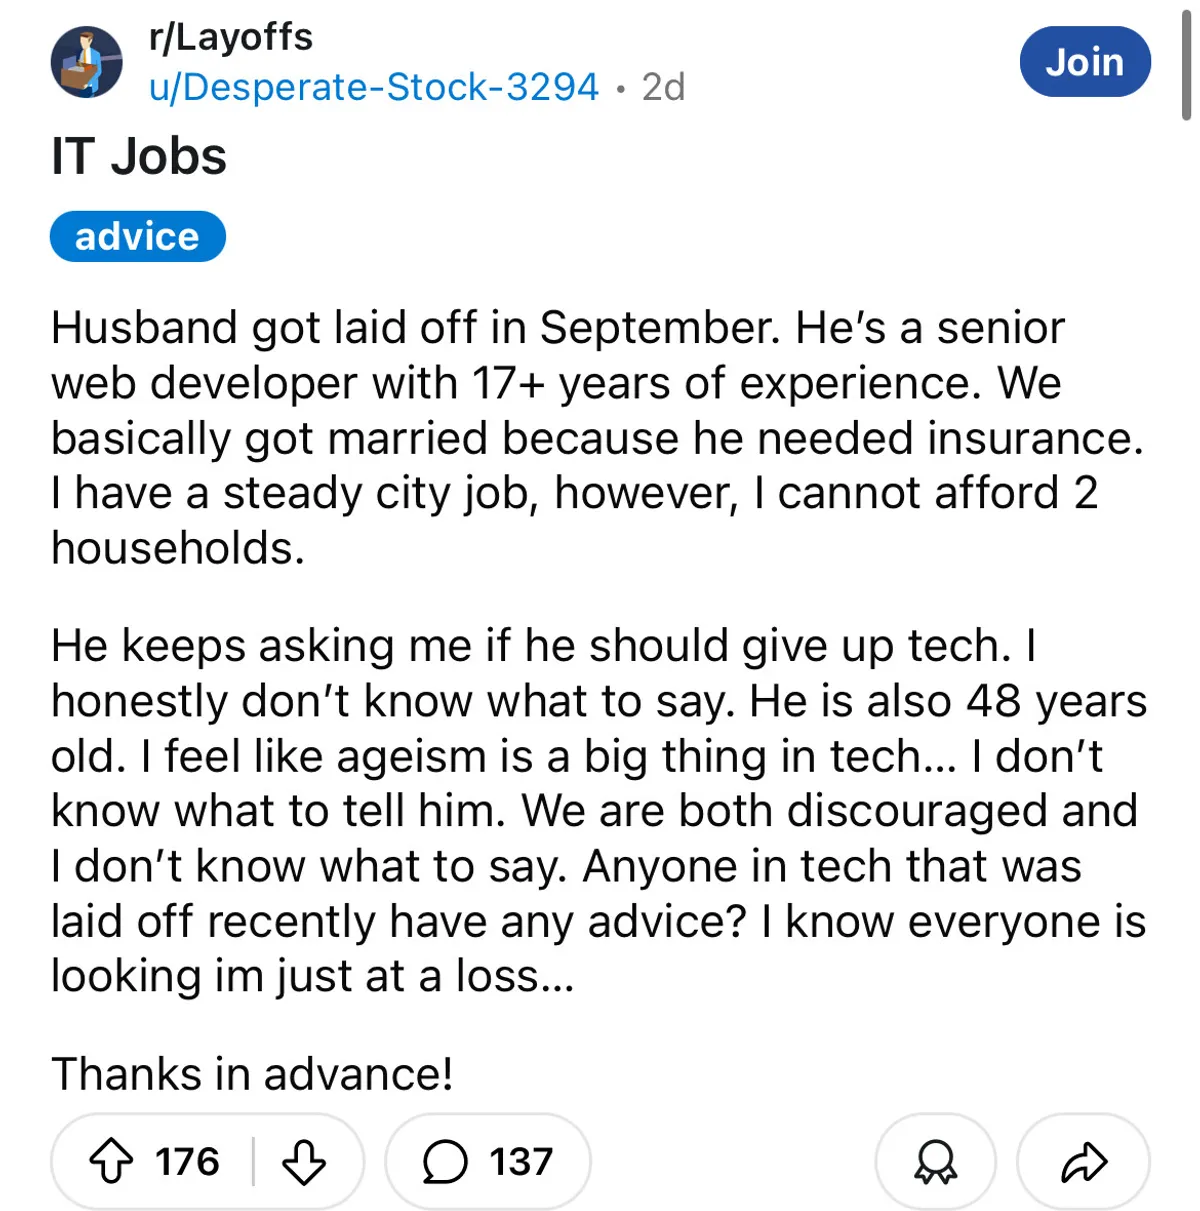This screenshot has width=1200, height=1211.
Task: Visit u/Desperate-Stock-3294's profile
Action: click(373, 87)
